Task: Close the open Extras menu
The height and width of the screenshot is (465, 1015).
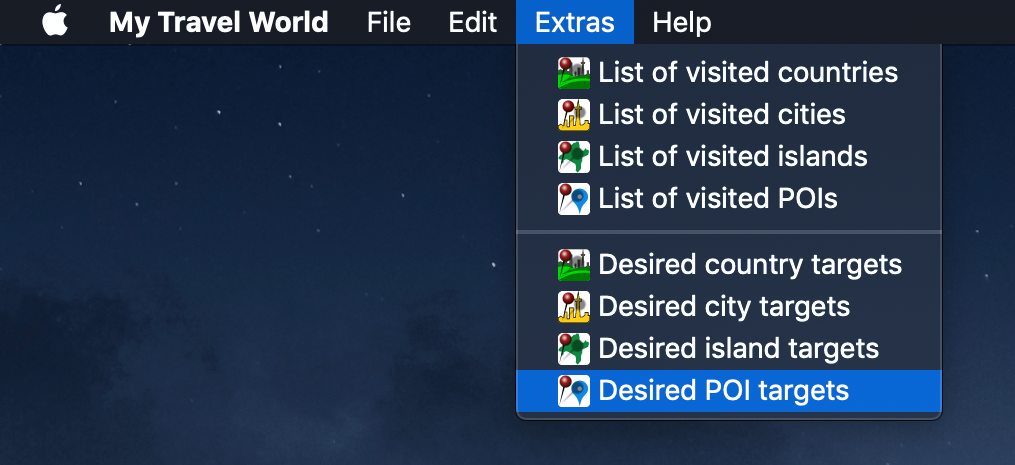Action: click(x=575, y=22)
